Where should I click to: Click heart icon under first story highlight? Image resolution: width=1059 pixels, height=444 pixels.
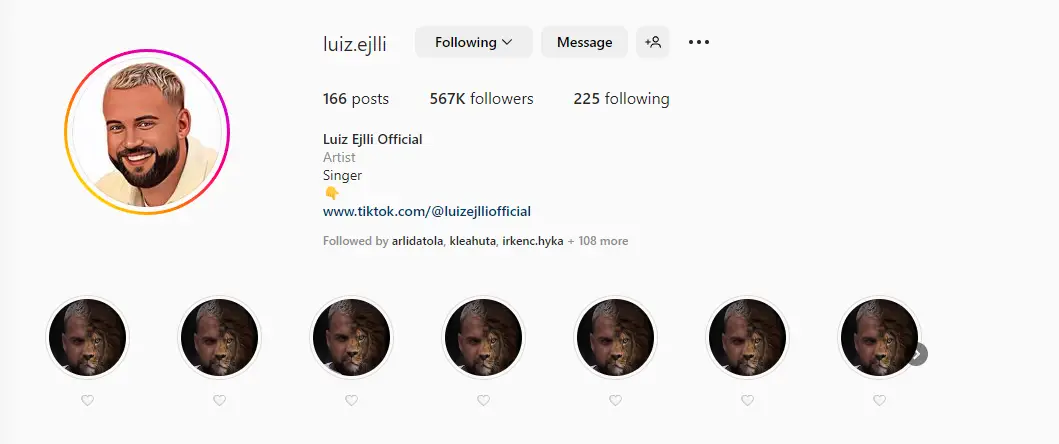(x=87, y=401)
